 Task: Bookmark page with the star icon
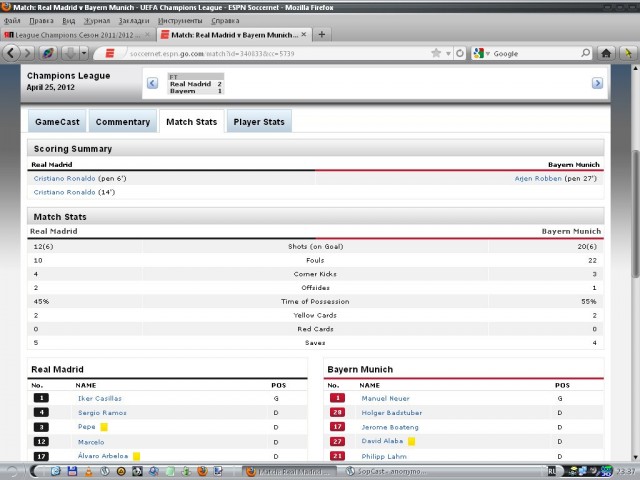click(436, 53)
